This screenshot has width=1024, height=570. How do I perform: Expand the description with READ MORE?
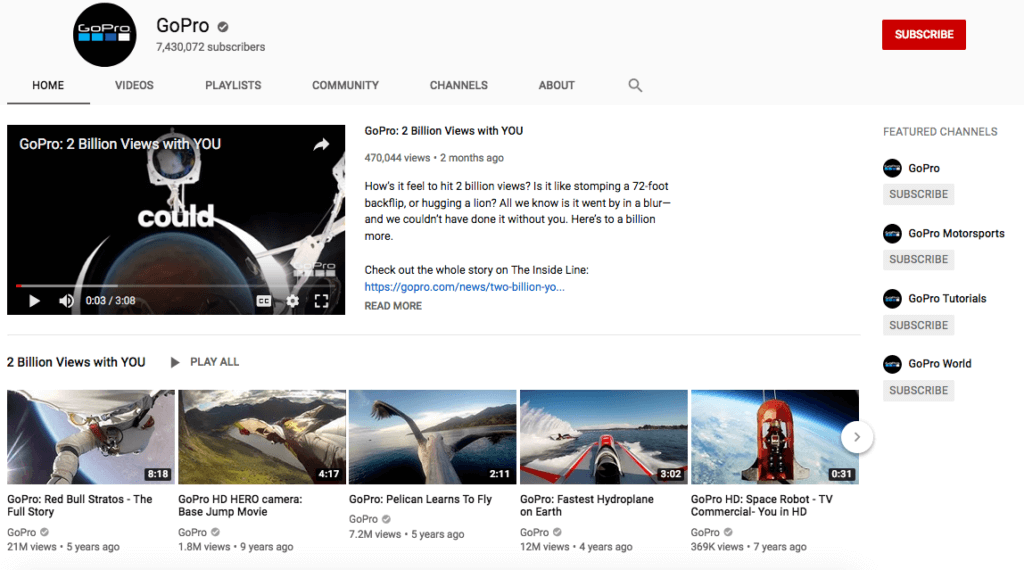[393, 306]
